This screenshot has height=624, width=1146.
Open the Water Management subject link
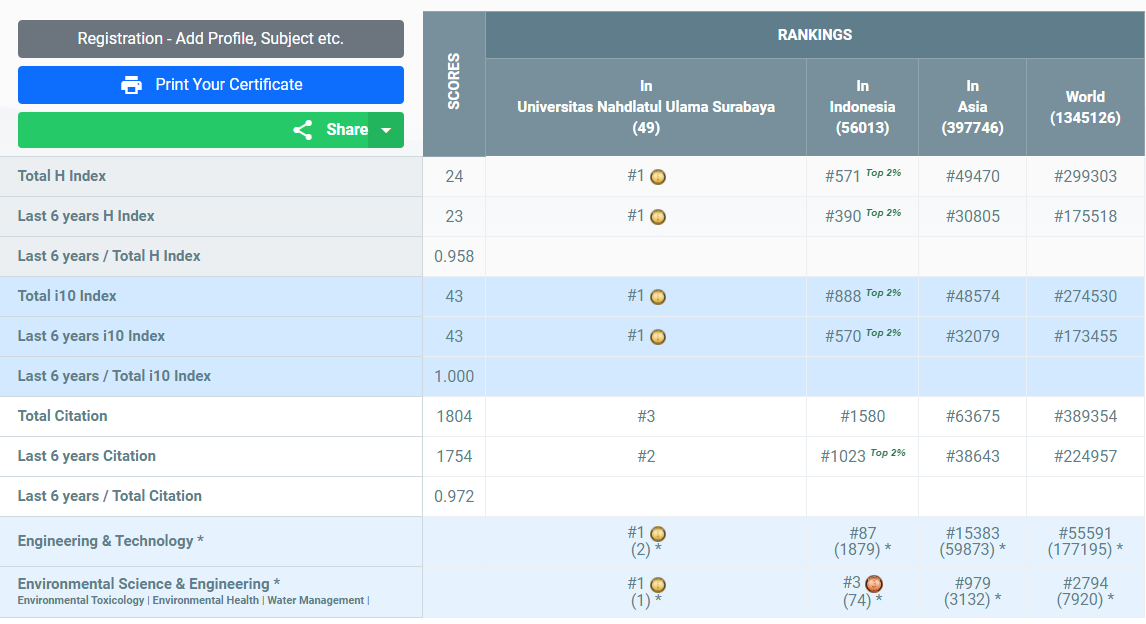315,601
